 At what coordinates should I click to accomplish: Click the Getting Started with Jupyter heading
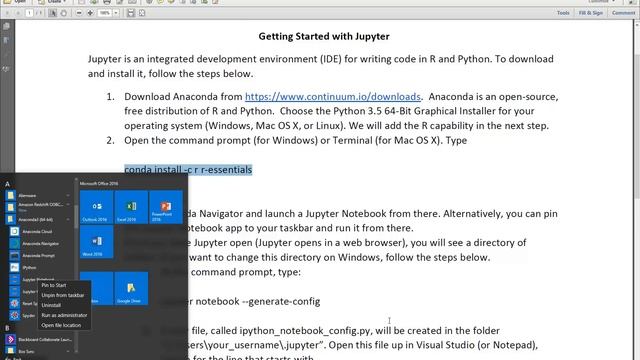click(x=324, y=36)
